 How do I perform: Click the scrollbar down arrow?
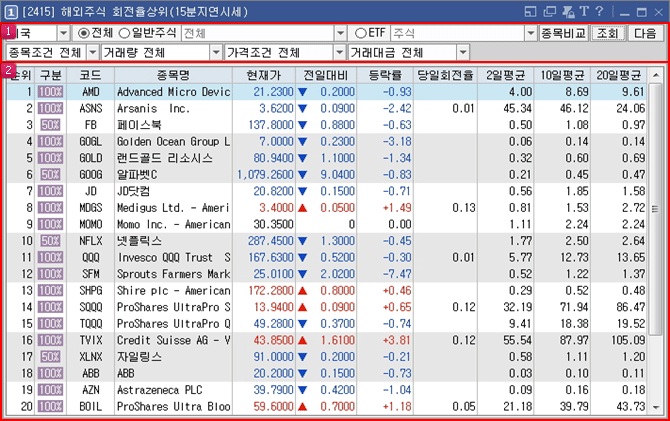[655, 408]
